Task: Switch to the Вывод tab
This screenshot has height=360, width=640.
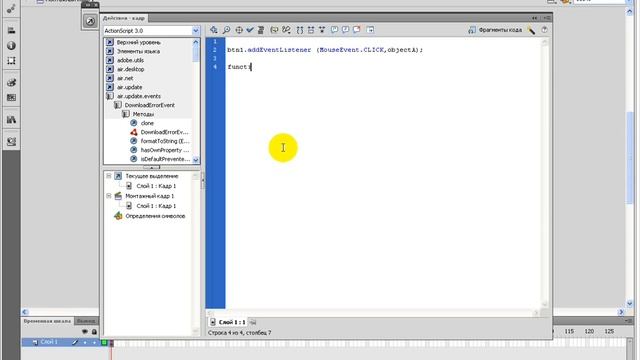Action: pos(86,321)
